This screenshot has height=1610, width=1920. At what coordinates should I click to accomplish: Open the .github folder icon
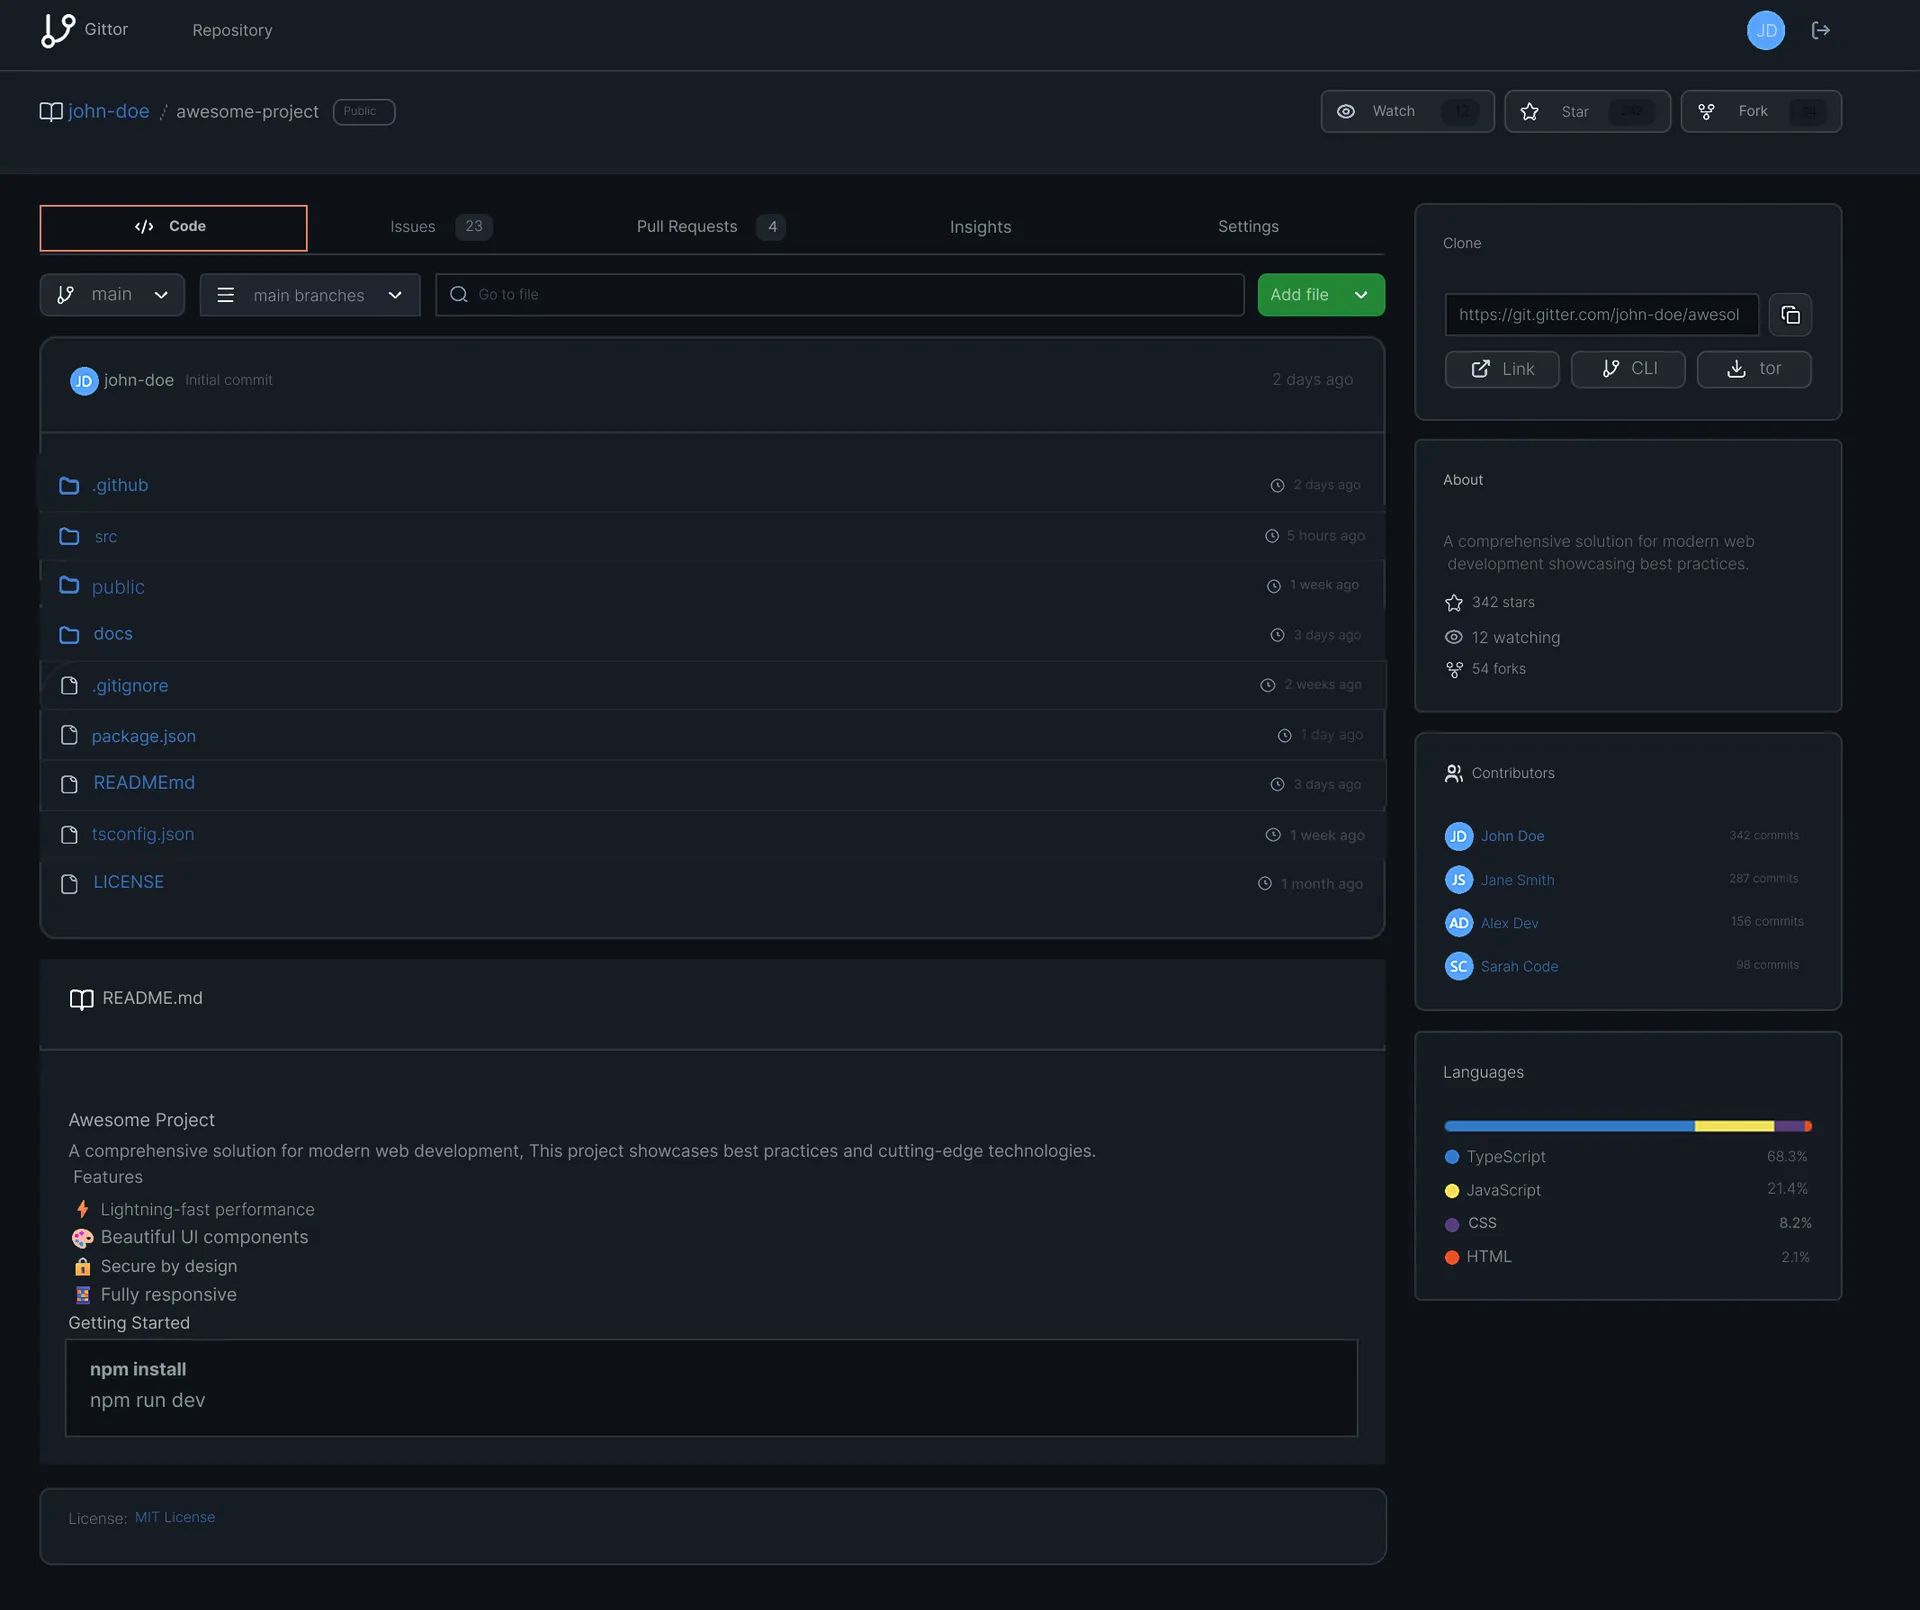click(x=69, y=486)
